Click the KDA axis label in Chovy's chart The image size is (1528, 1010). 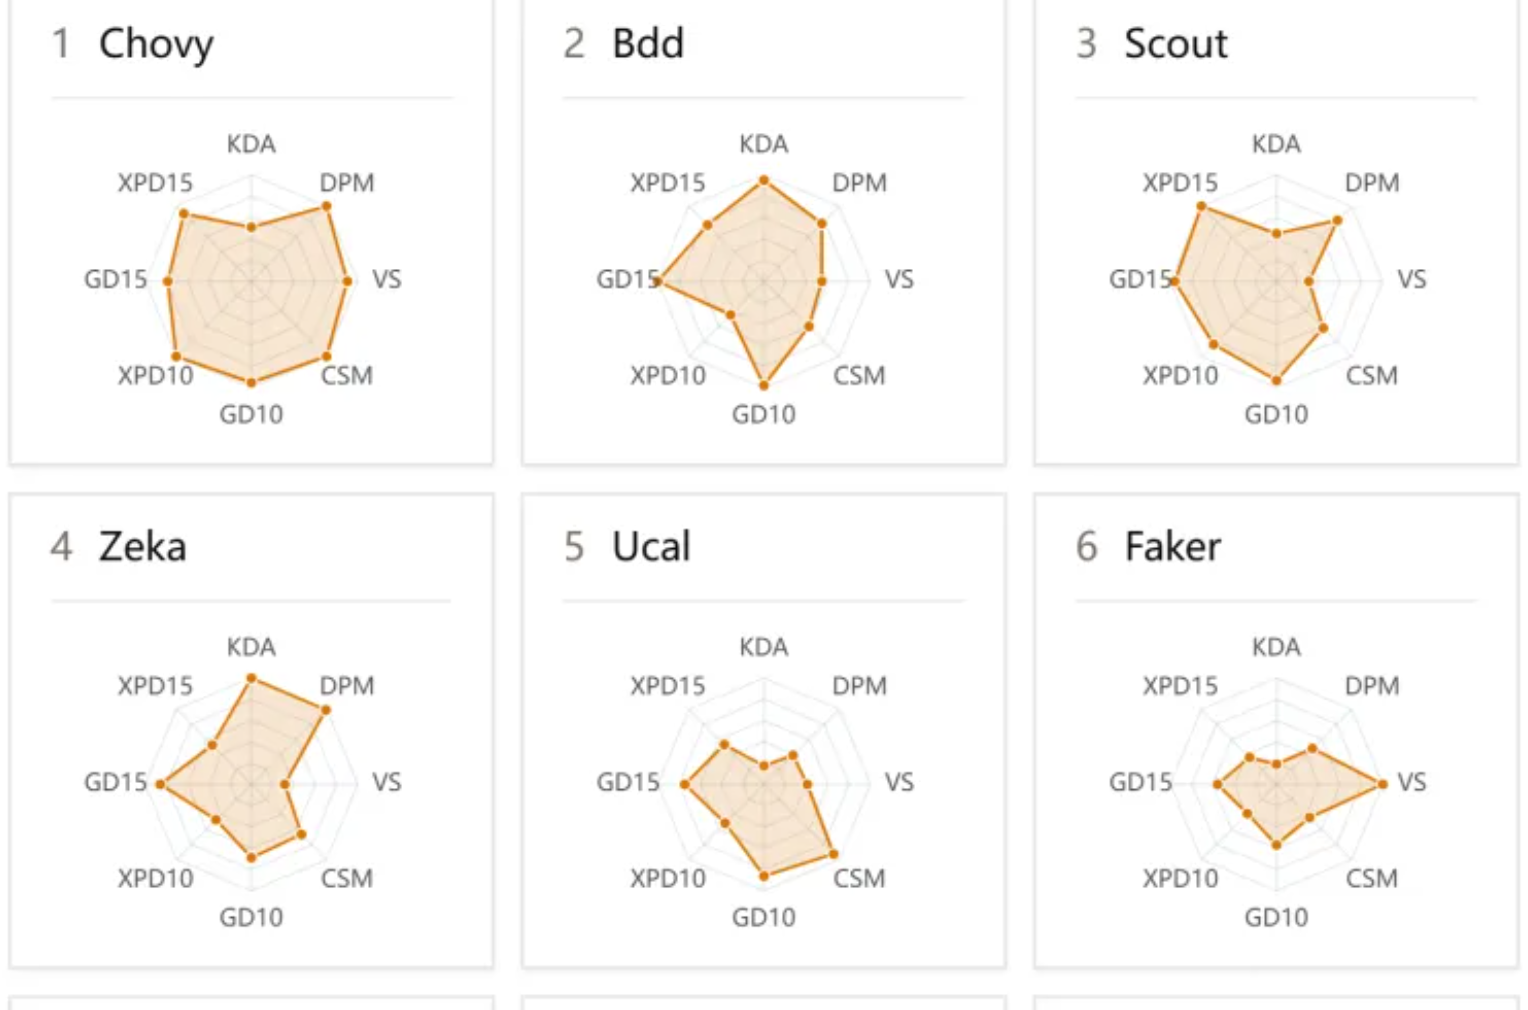point(251,144)
